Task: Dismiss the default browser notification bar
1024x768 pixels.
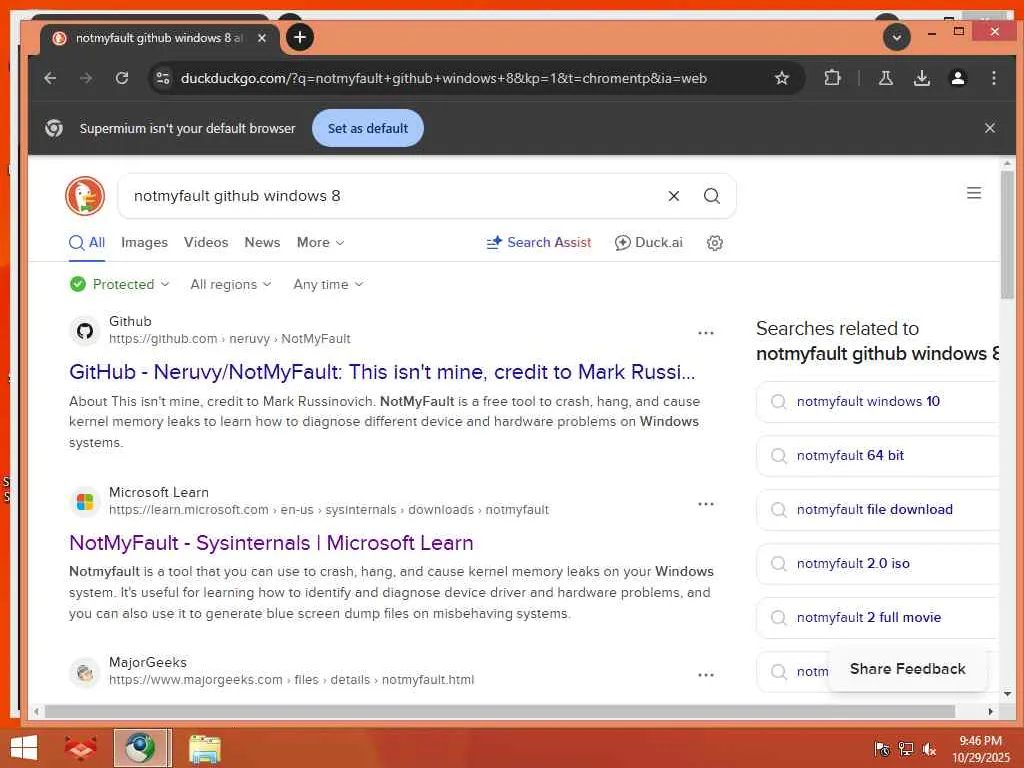Action: point(989,128)
